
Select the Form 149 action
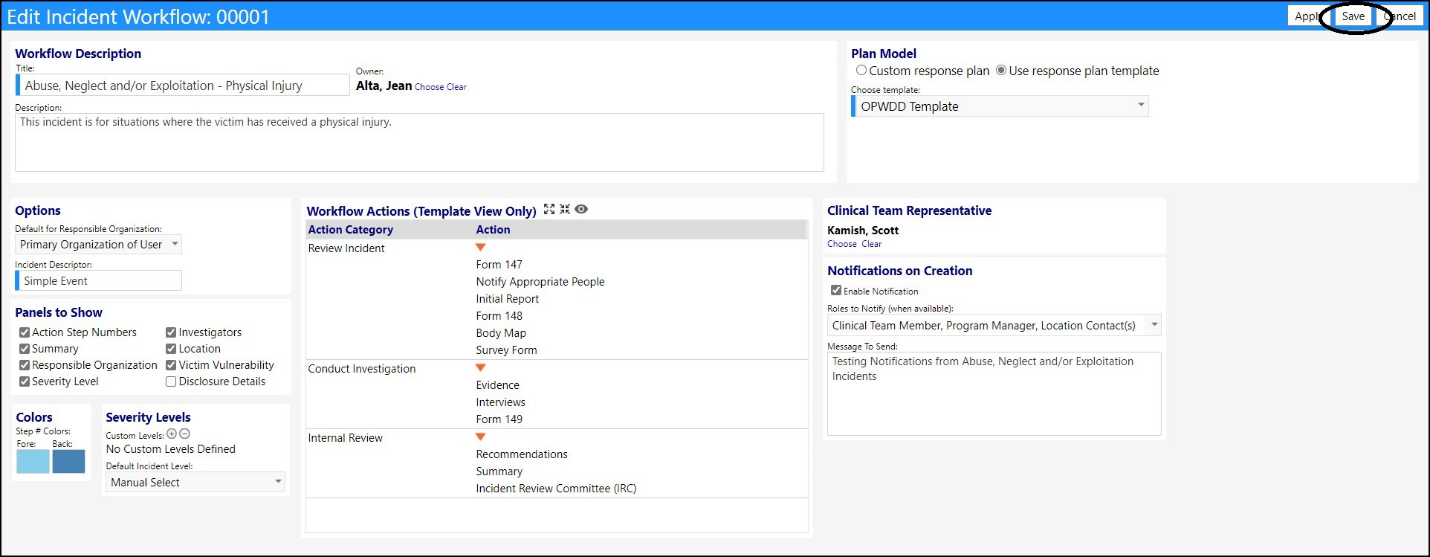pyautogui.click(x=500, y=419)
